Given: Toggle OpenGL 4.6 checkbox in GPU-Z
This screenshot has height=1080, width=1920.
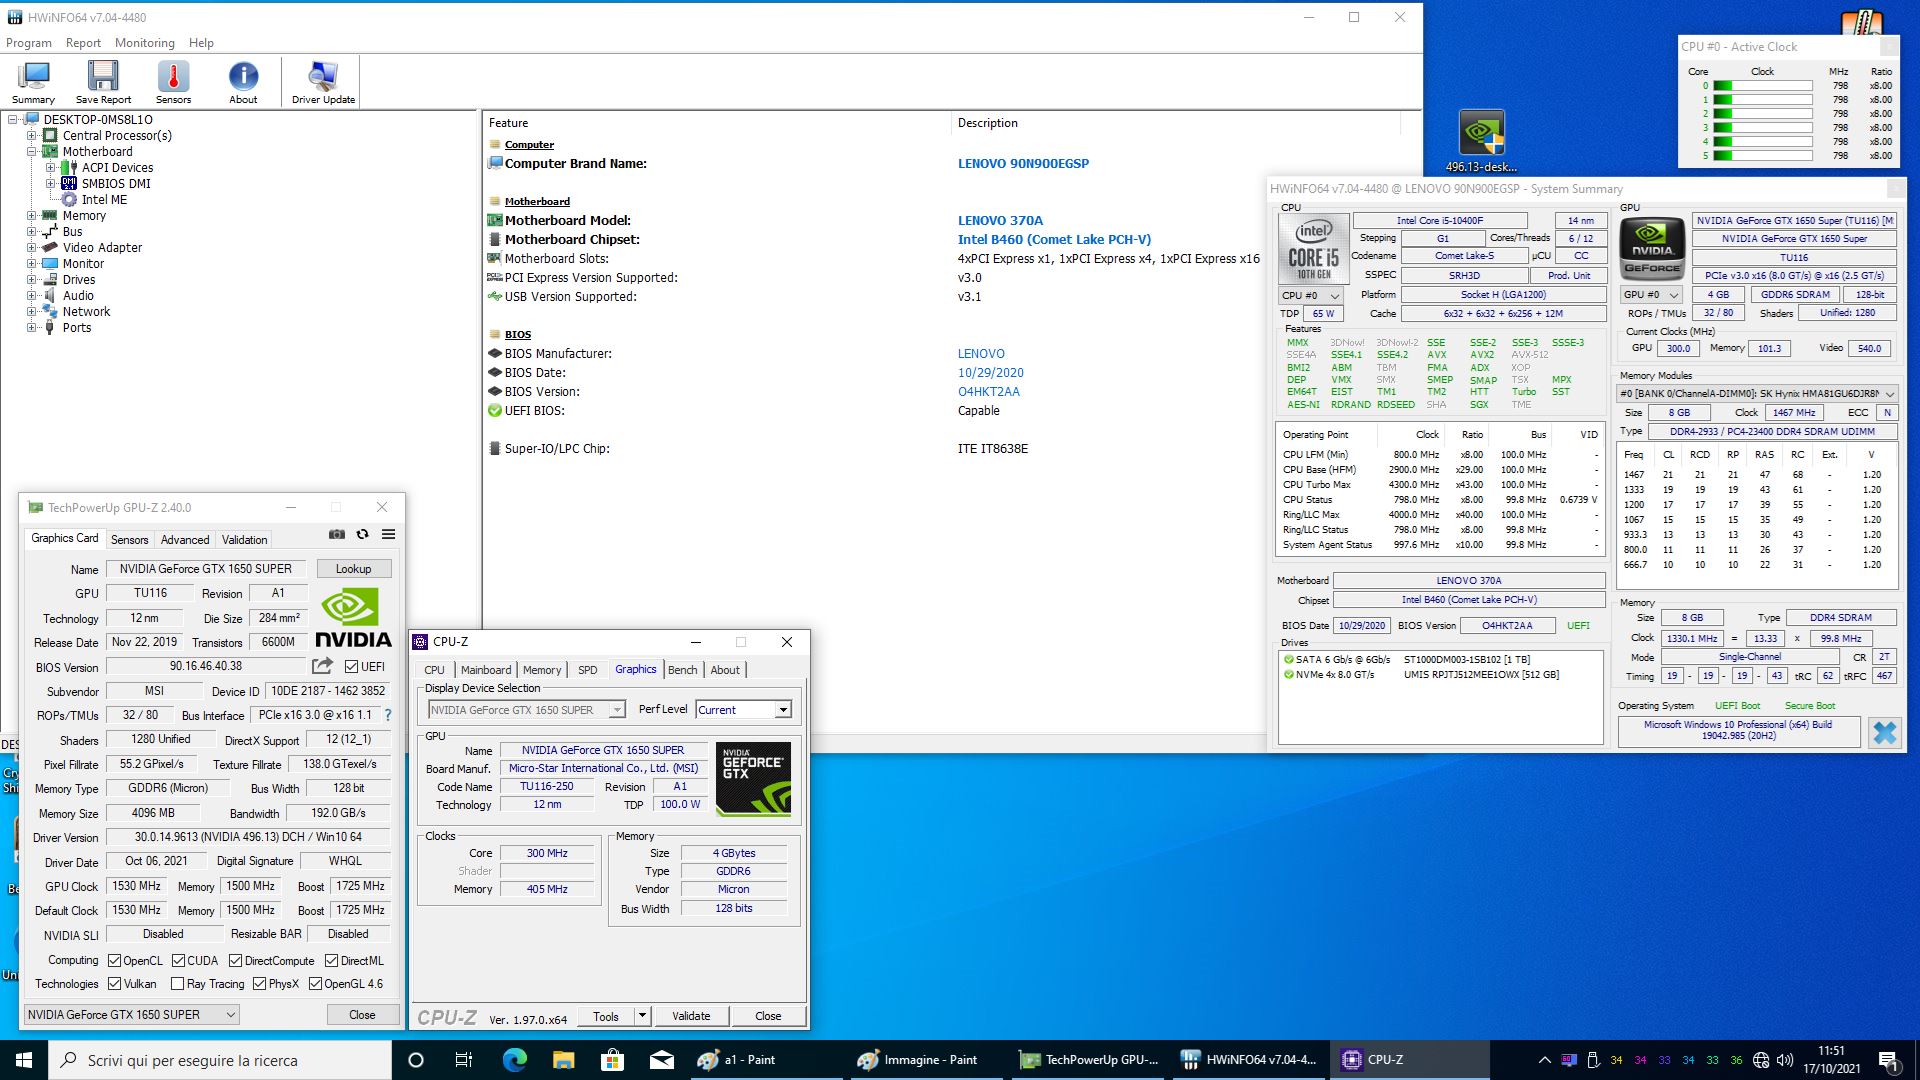Looking at the screenshot, I should 314,984.
